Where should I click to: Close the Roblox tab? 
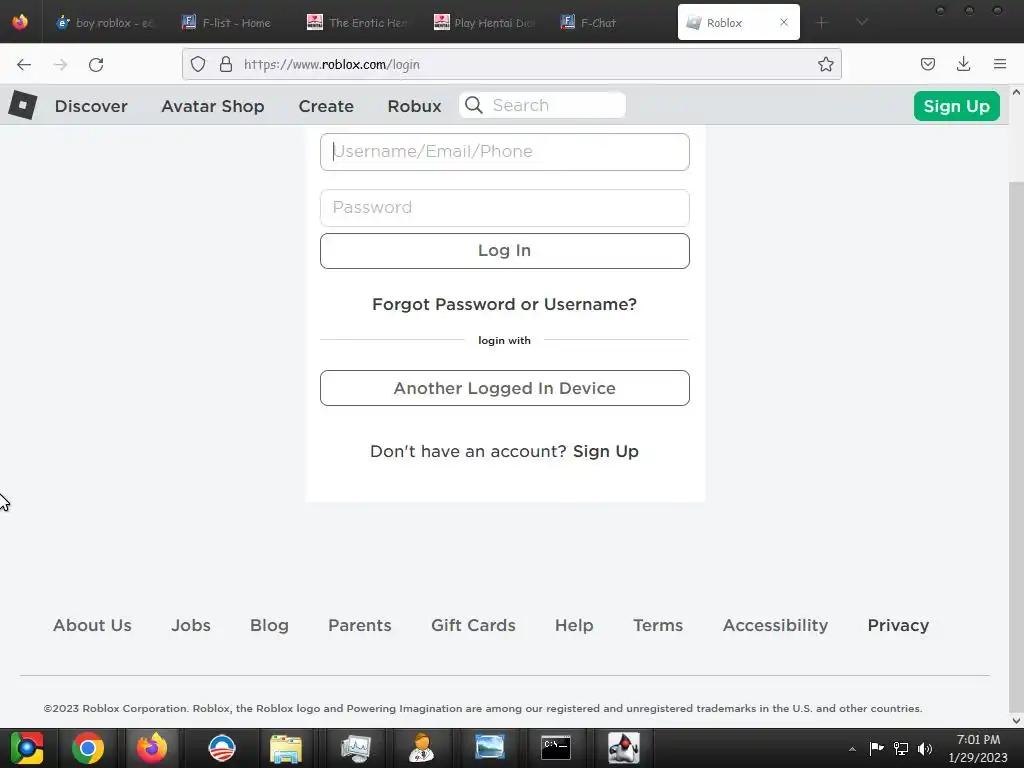pyautogui.click(x=784, y=22)
